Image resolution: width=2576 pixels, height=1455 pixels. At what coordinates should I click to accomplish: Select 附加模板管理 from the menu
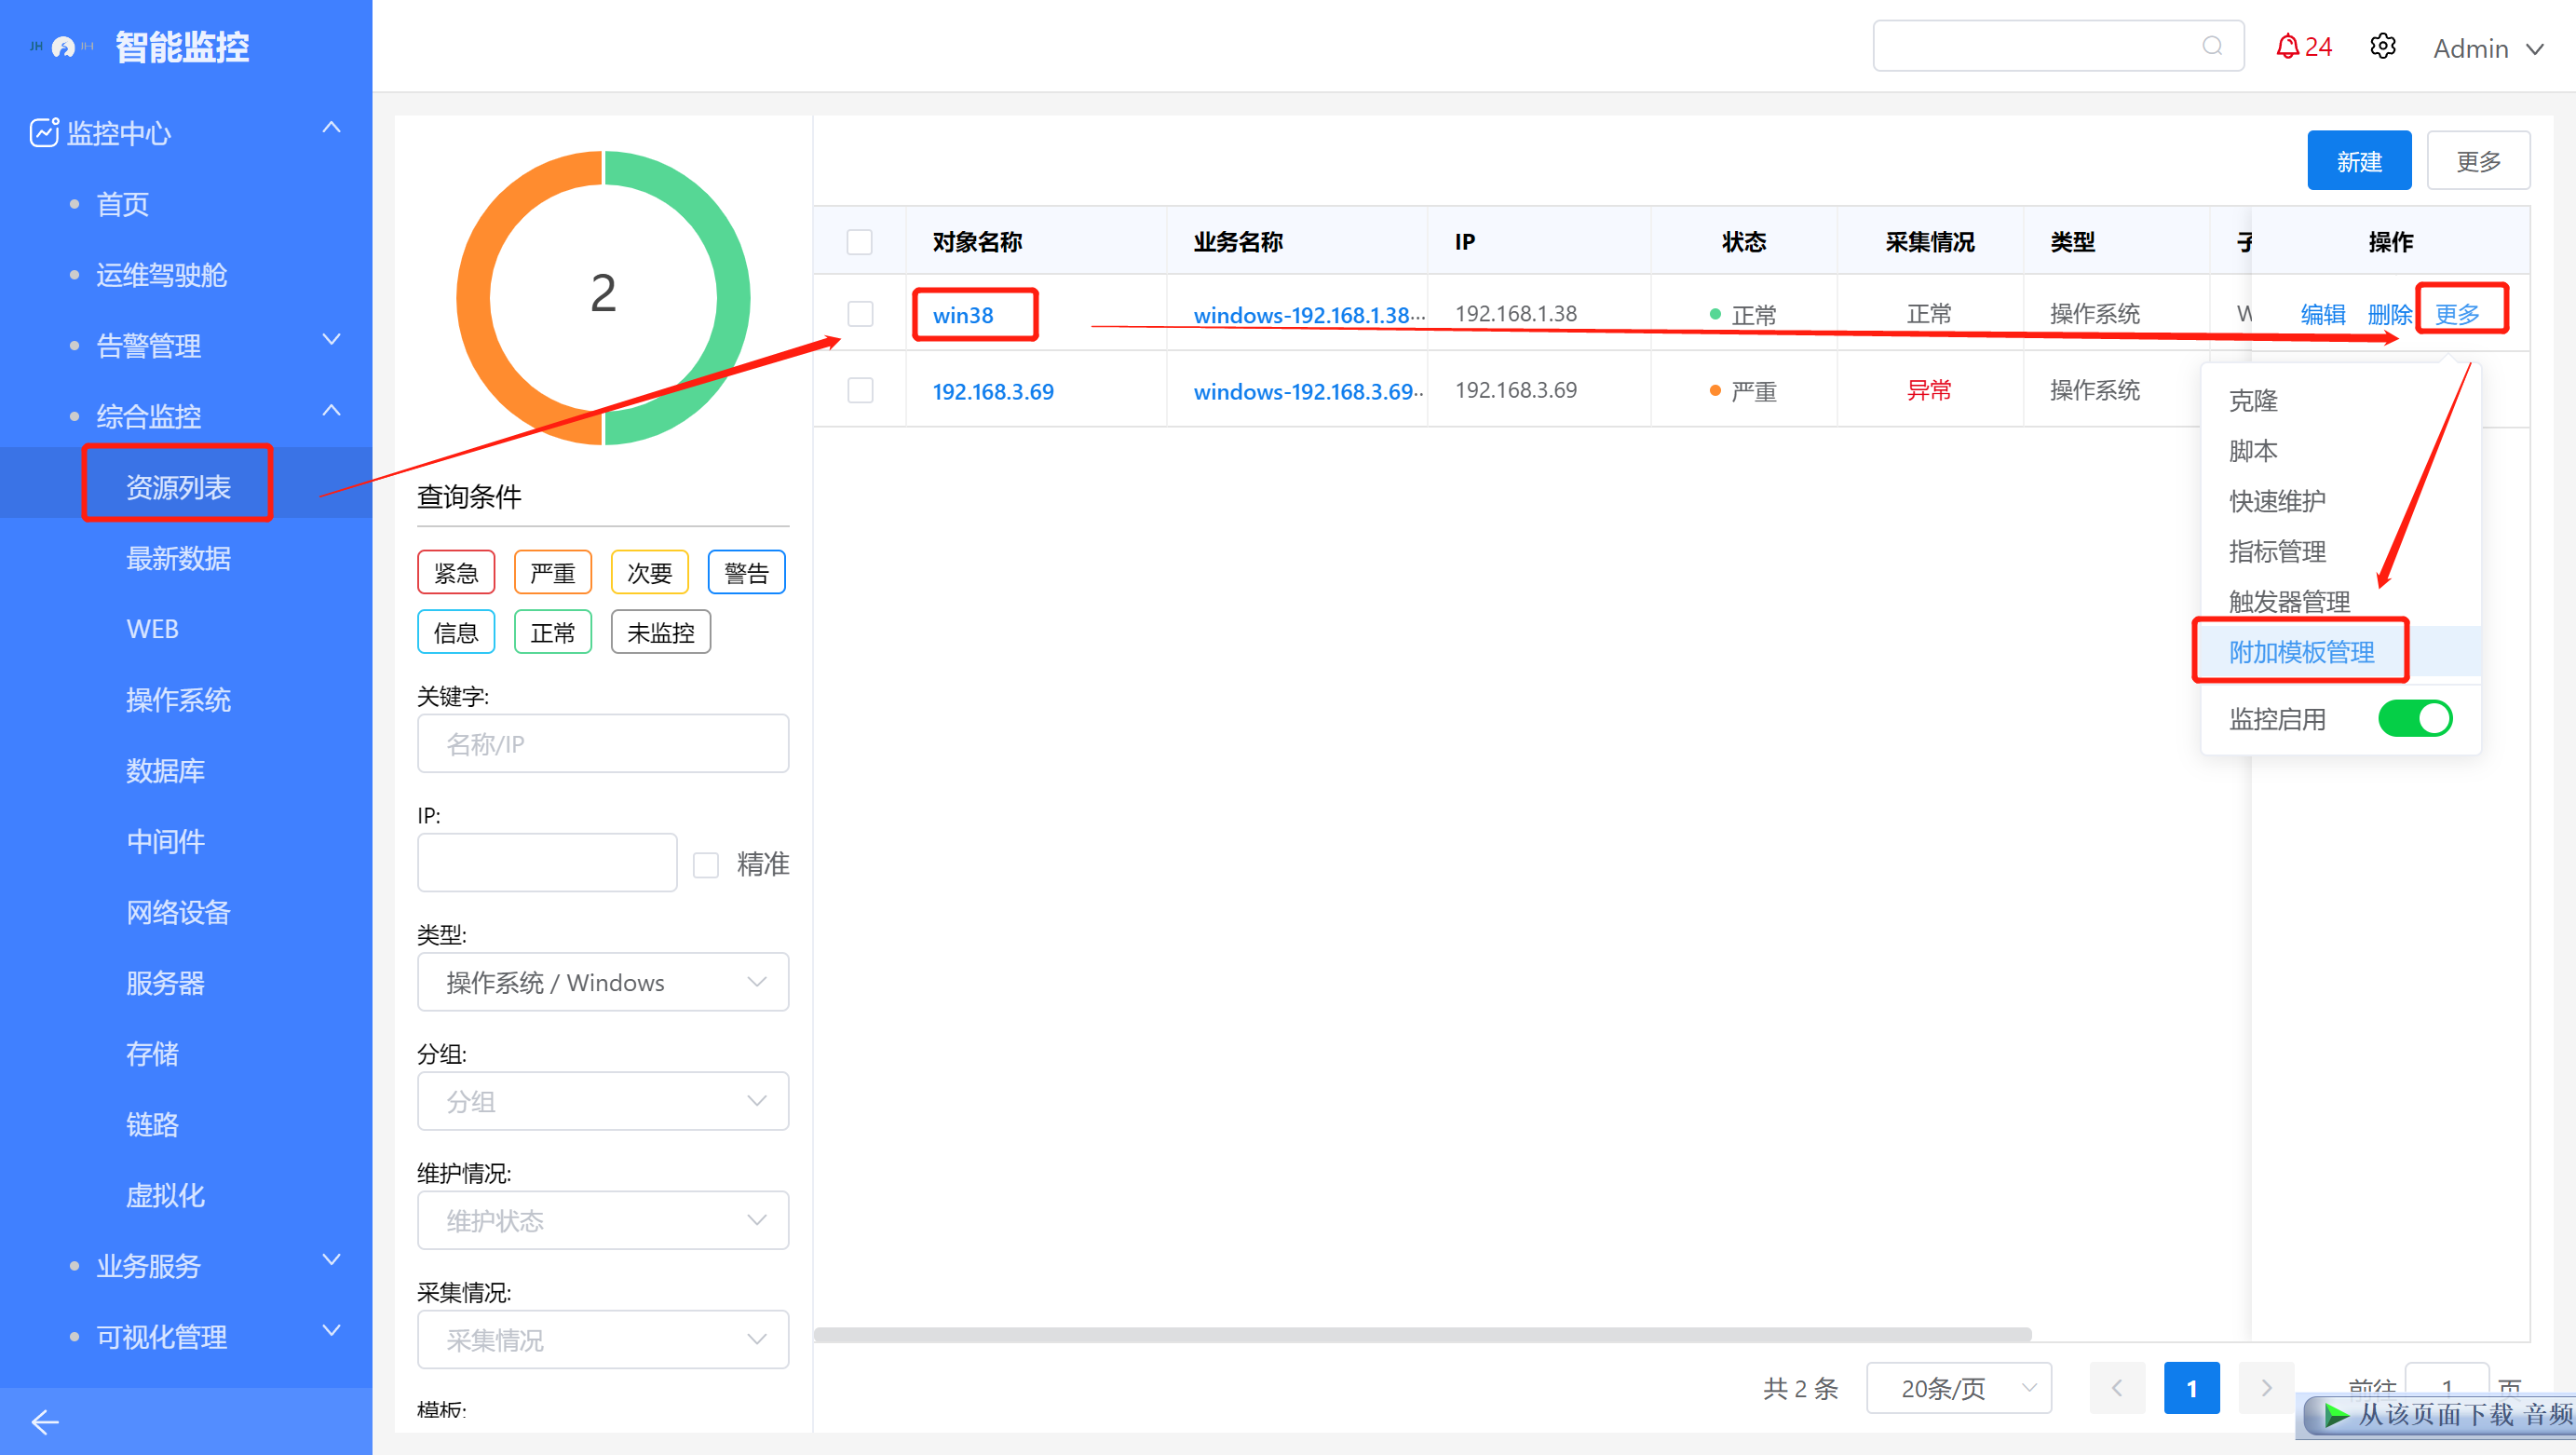[x=2341, y=651]
